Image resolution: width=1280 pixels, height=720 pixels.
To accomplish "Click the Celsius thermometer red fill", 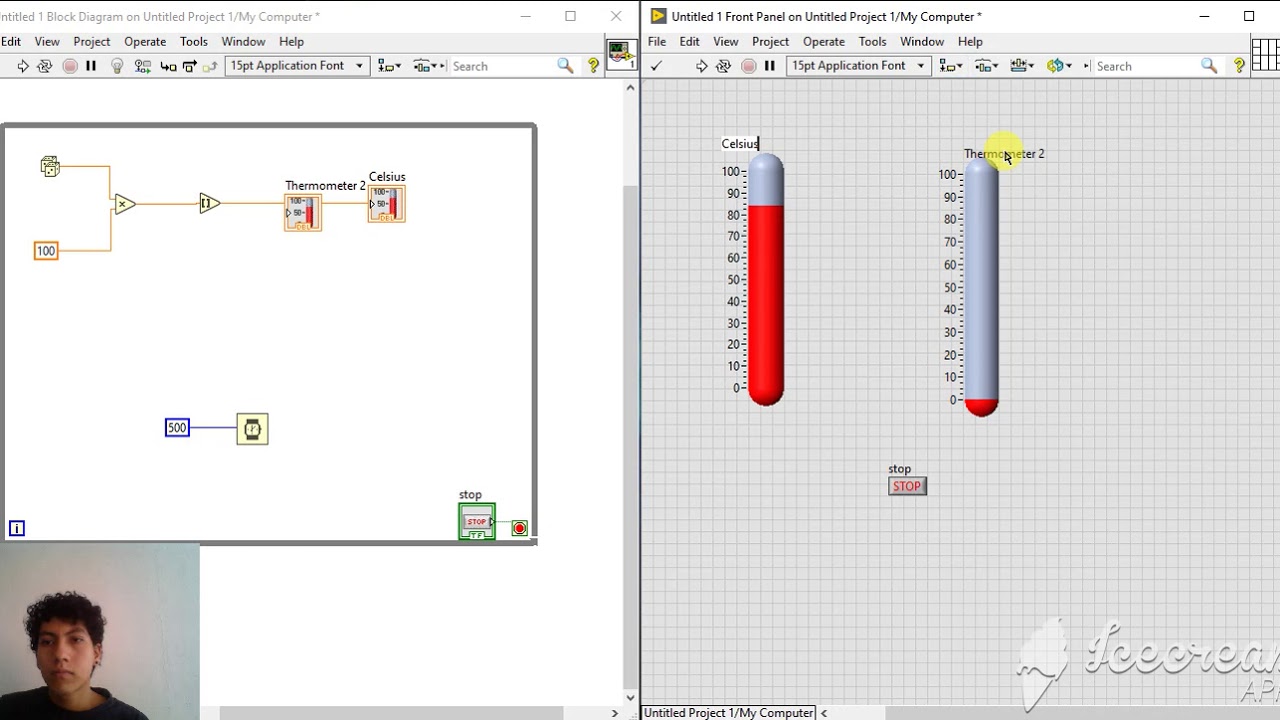I will point(766,305).
